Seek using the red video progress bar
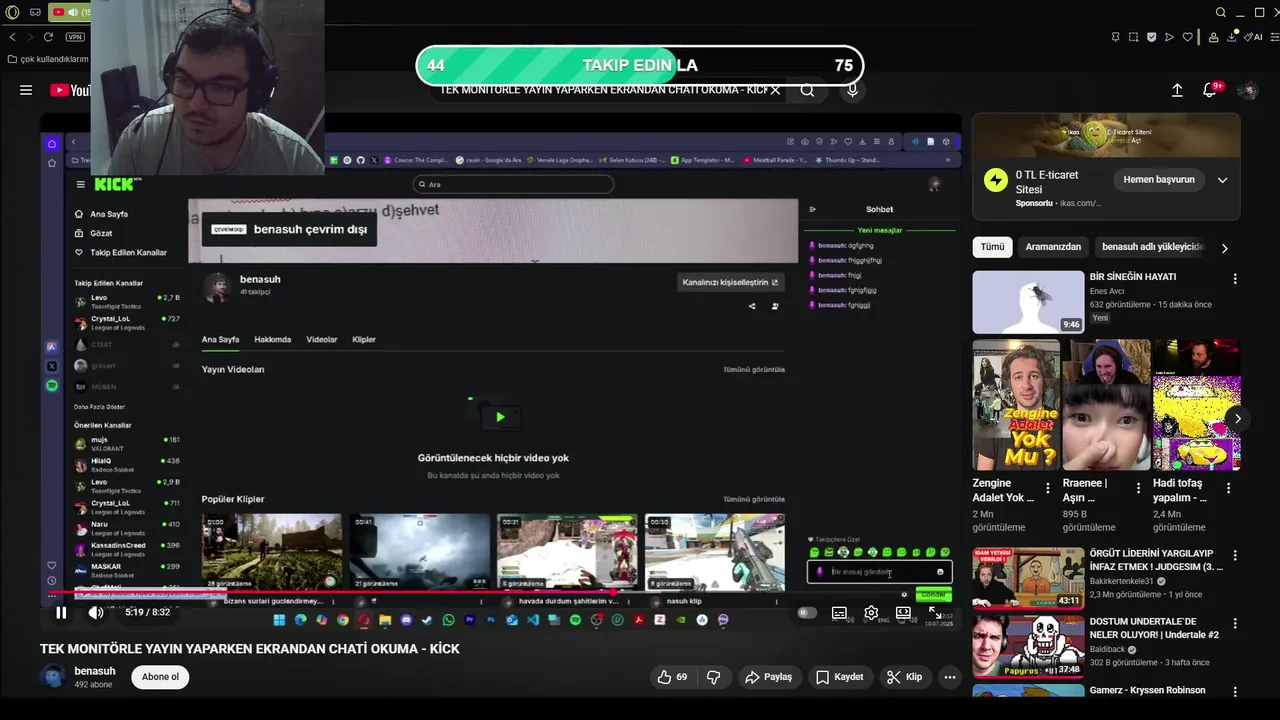The image size is (1280, 720). (x=500, y=591)
